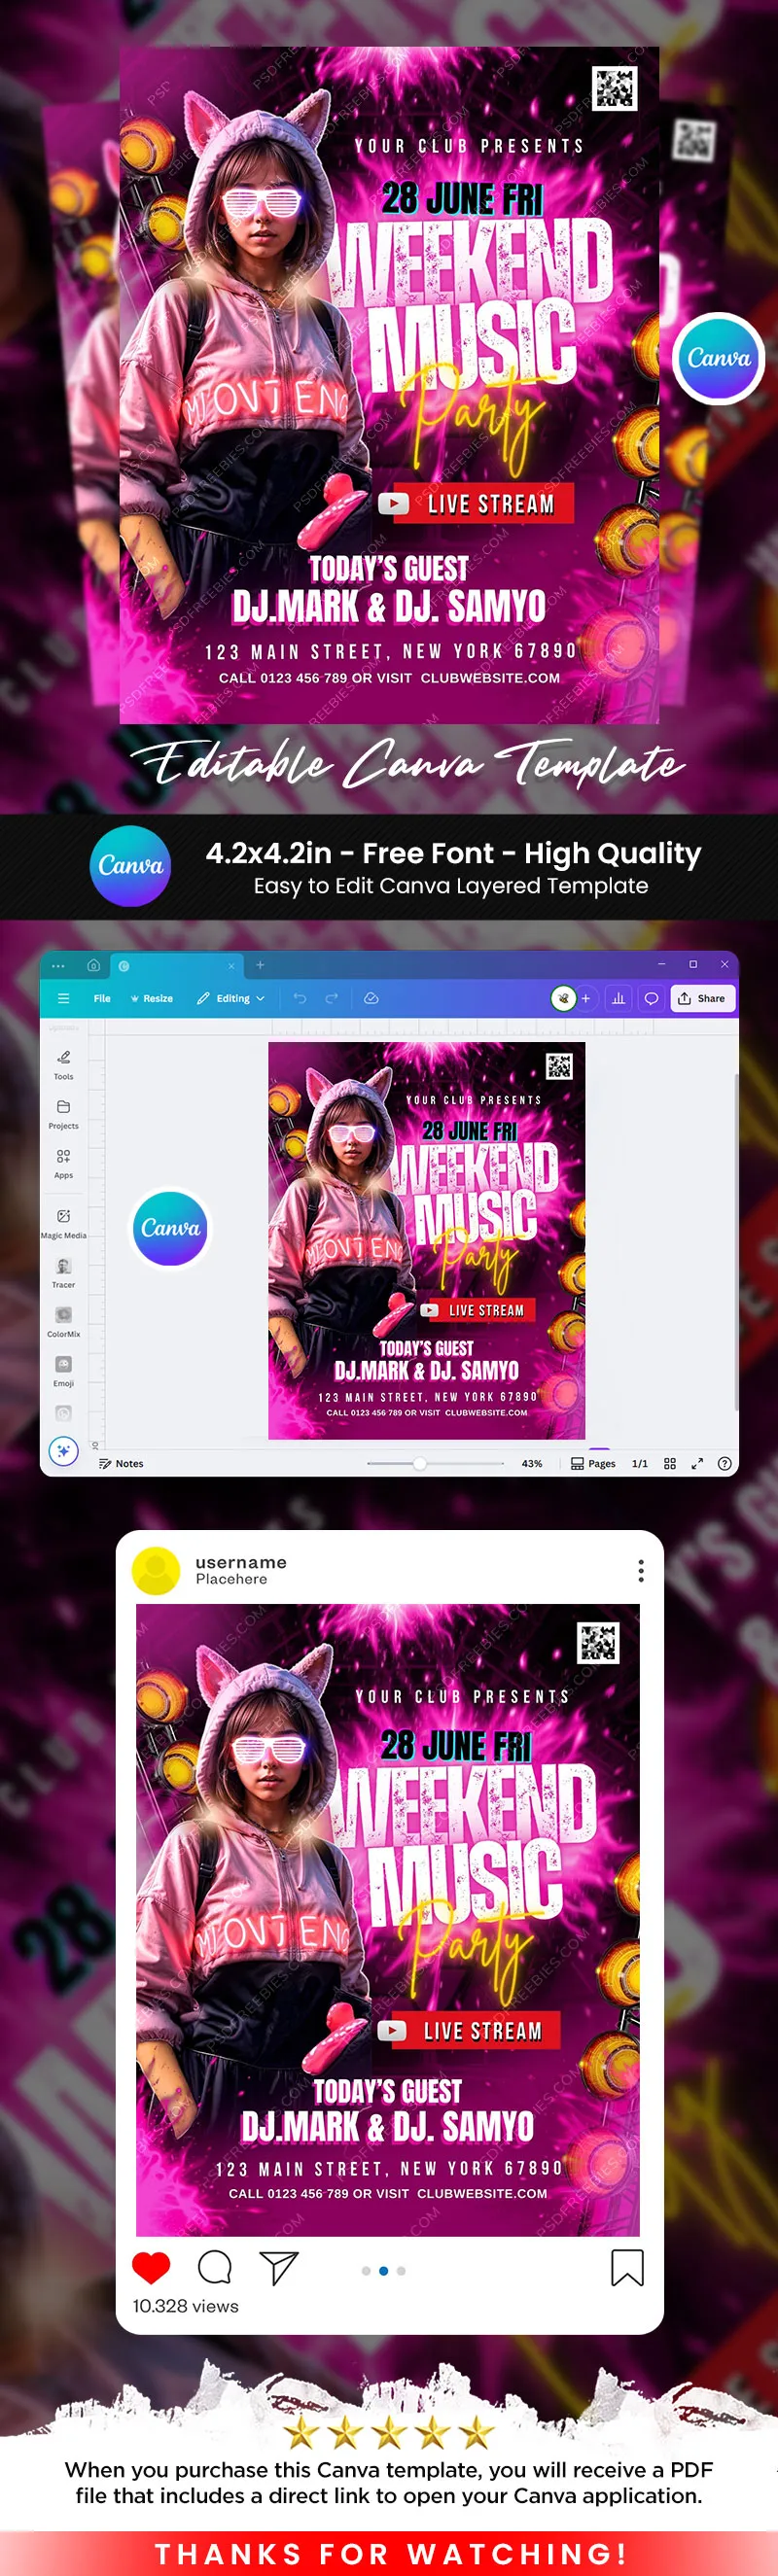Image resolution: width=778 pixels, height=2576 pixels.
Task: Open the ColorMix app in sidebar
Action: click(63, 1320)
